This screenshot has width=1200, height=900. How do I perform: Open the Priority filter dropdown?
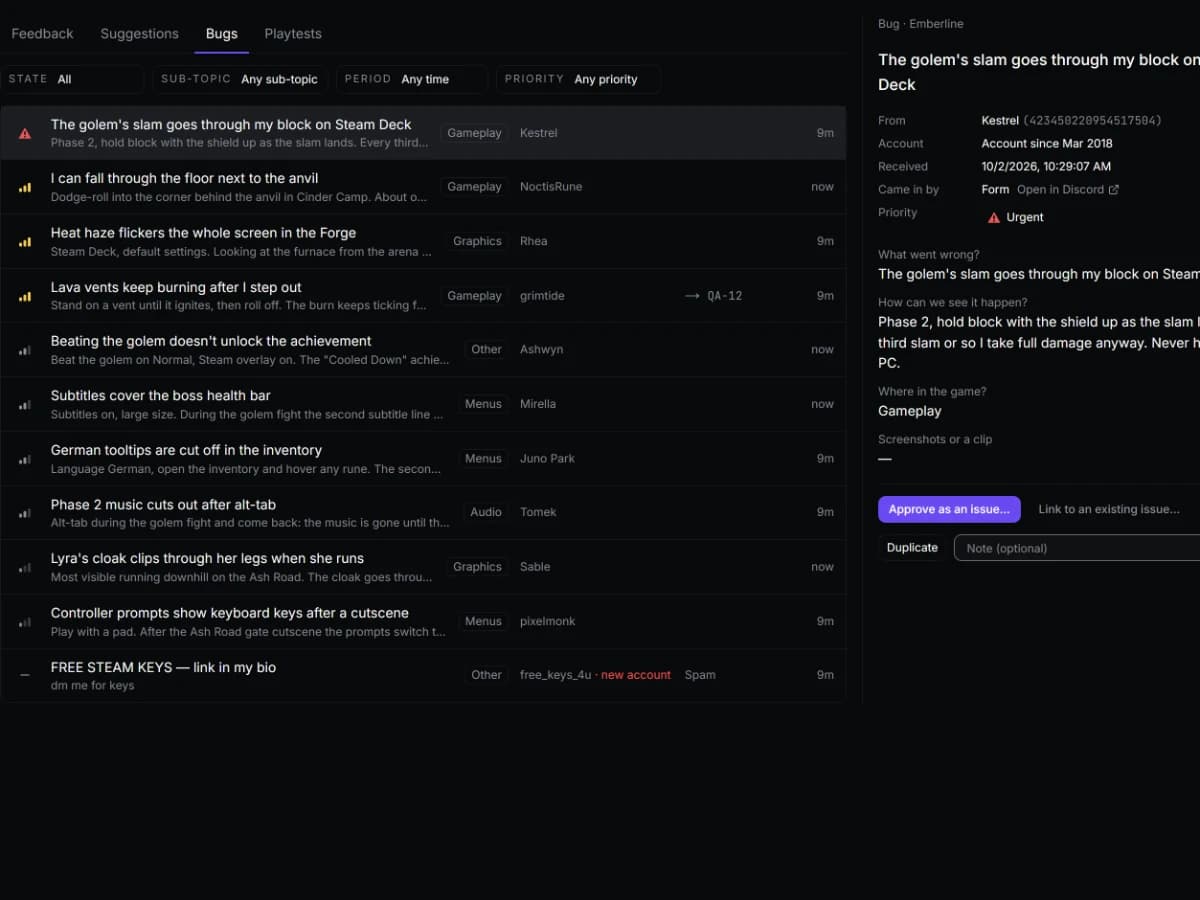tap(578, 79)
